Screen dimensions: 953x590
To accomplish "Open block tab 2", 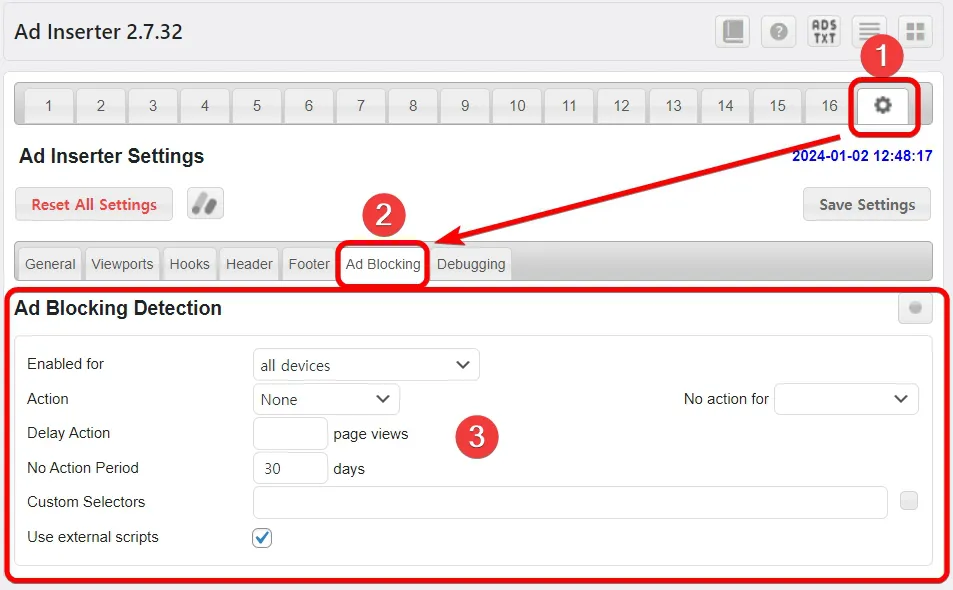I will click(101, 106).
